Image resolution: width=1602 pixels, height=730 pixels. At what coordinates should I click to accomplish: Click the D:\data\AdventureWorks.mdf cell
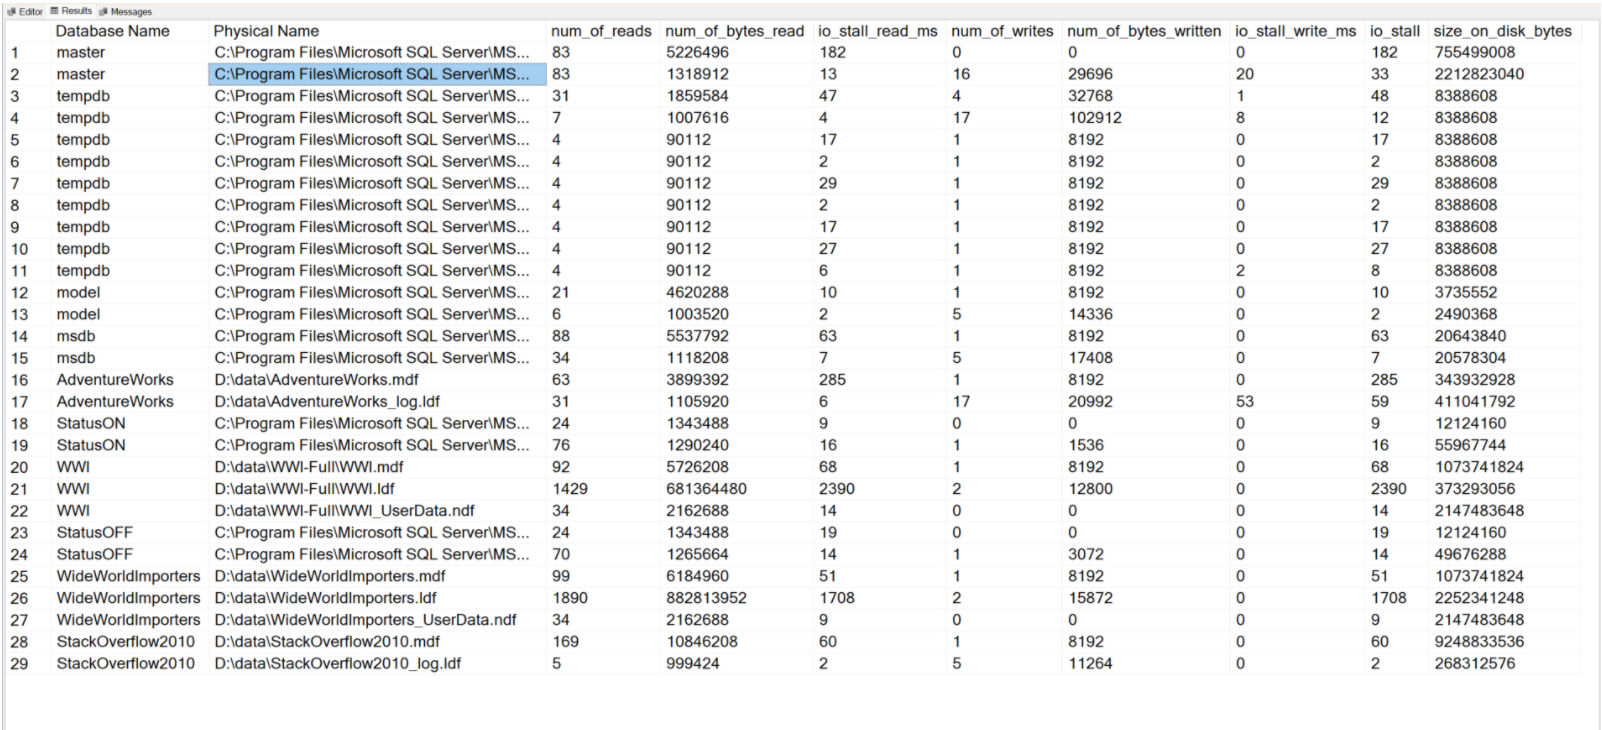tap(317, 380)
